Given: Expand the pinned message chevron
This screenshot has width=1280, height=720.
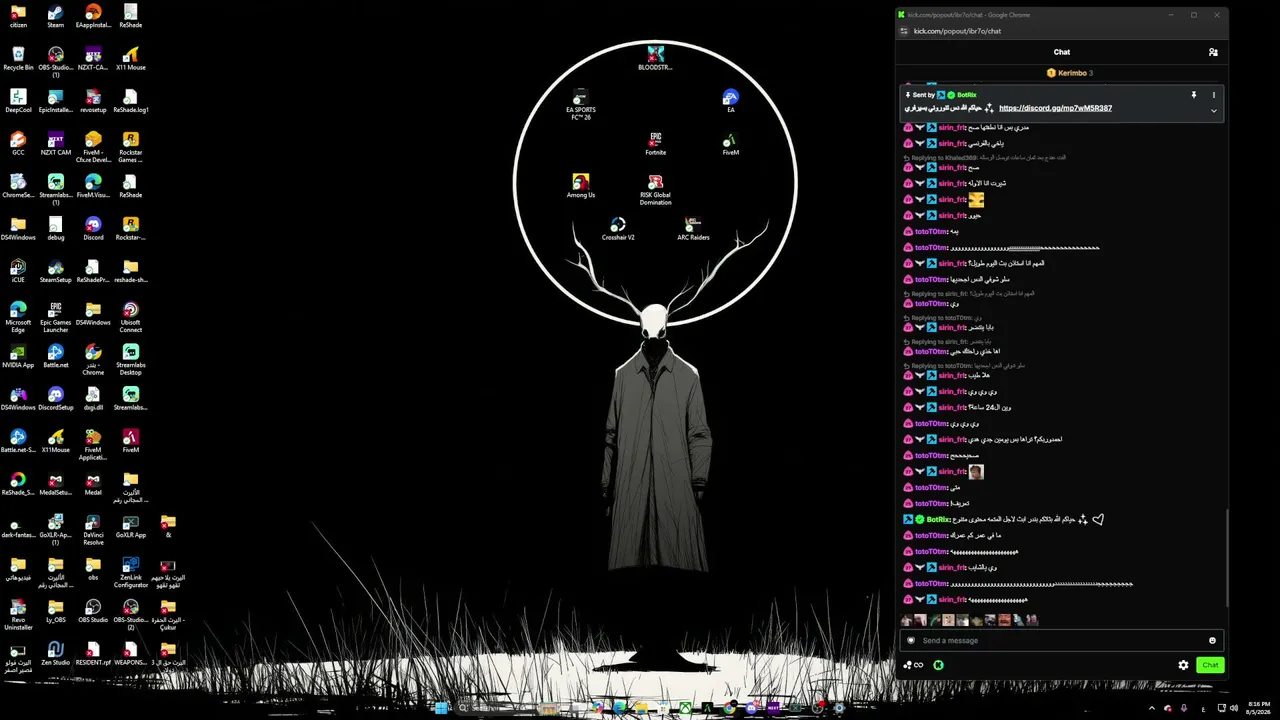Looking at the screenshot, I should (x=1214, y=110).
